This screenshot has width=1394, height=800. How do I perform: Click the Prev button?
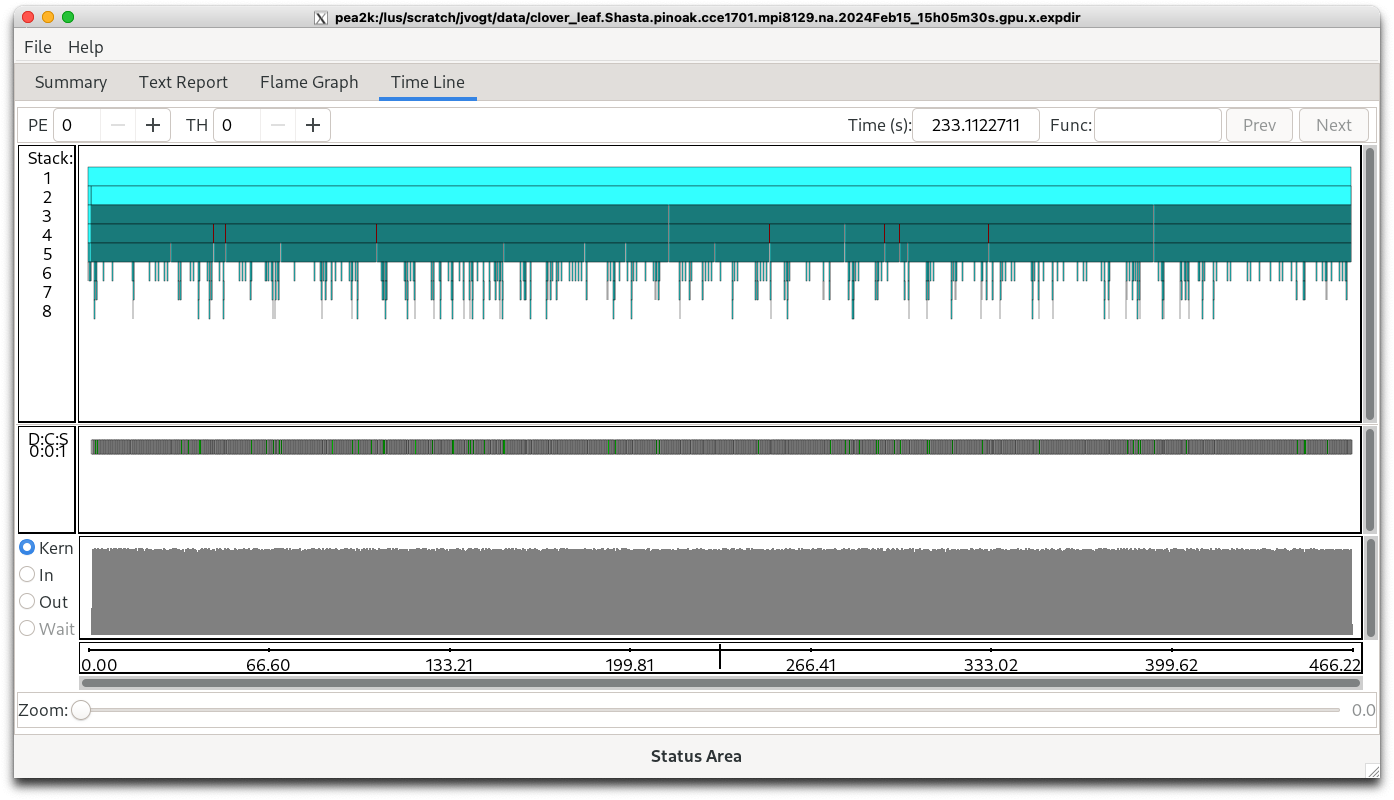1259,125
